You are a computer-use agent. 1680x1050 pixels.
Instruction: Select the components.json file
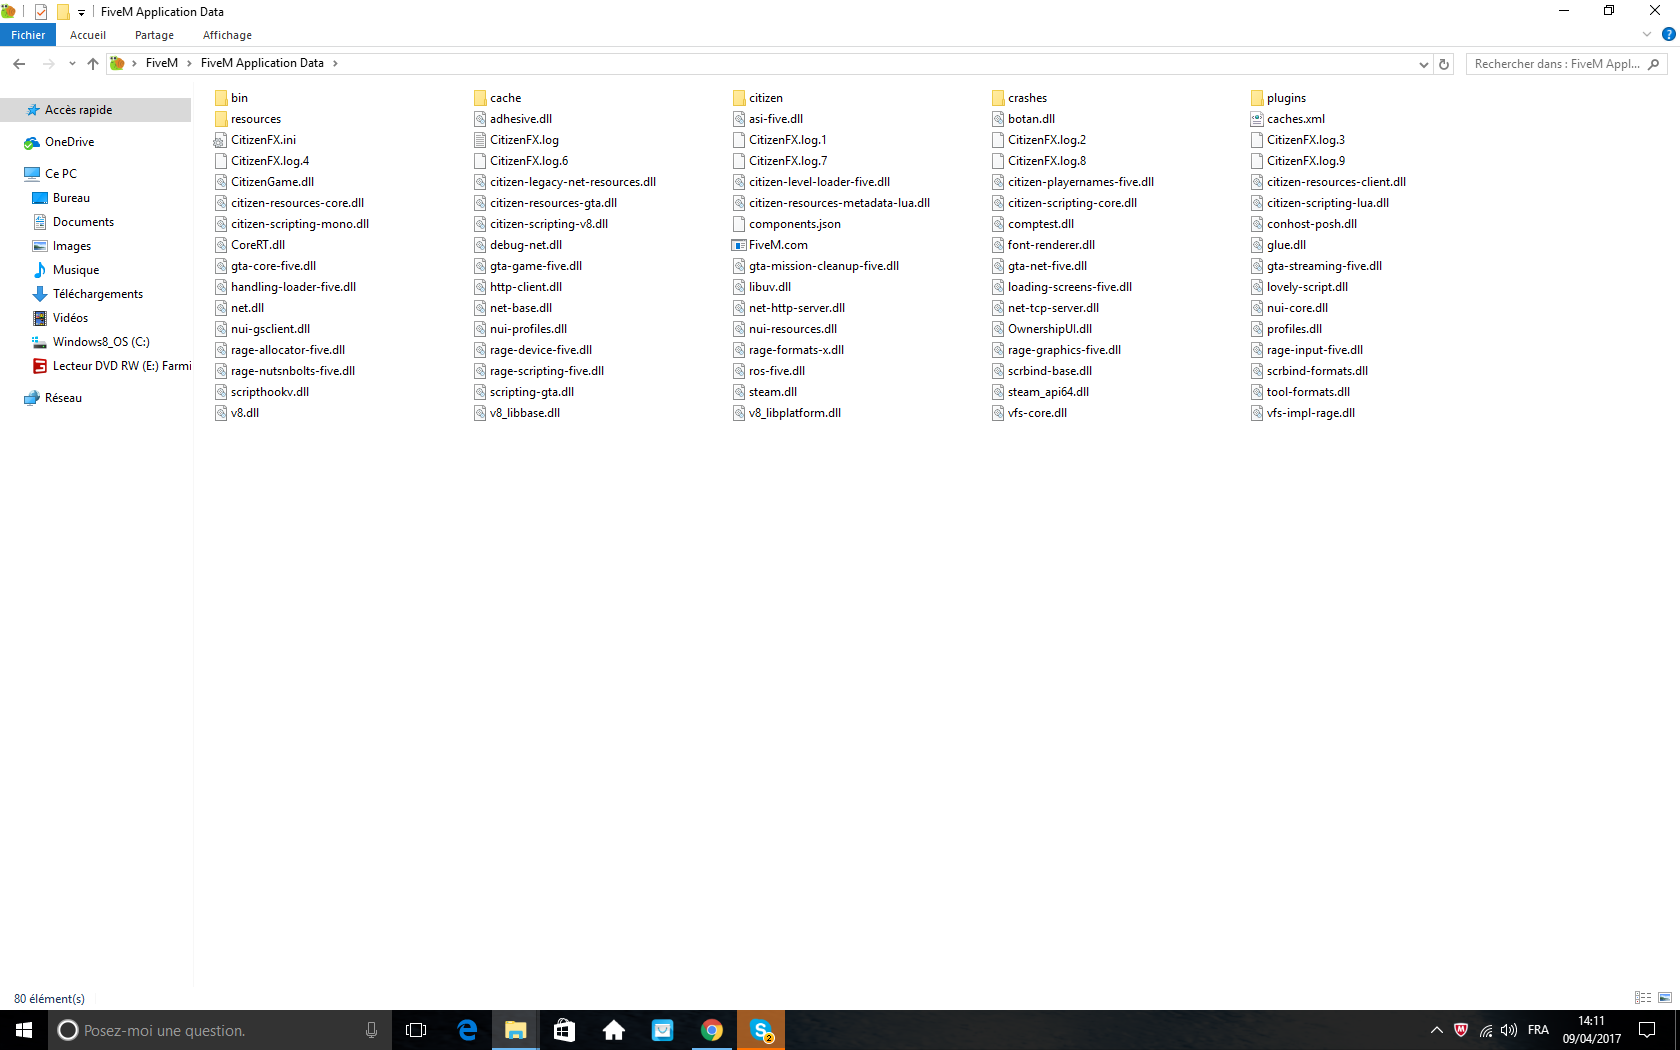[786, 224]
